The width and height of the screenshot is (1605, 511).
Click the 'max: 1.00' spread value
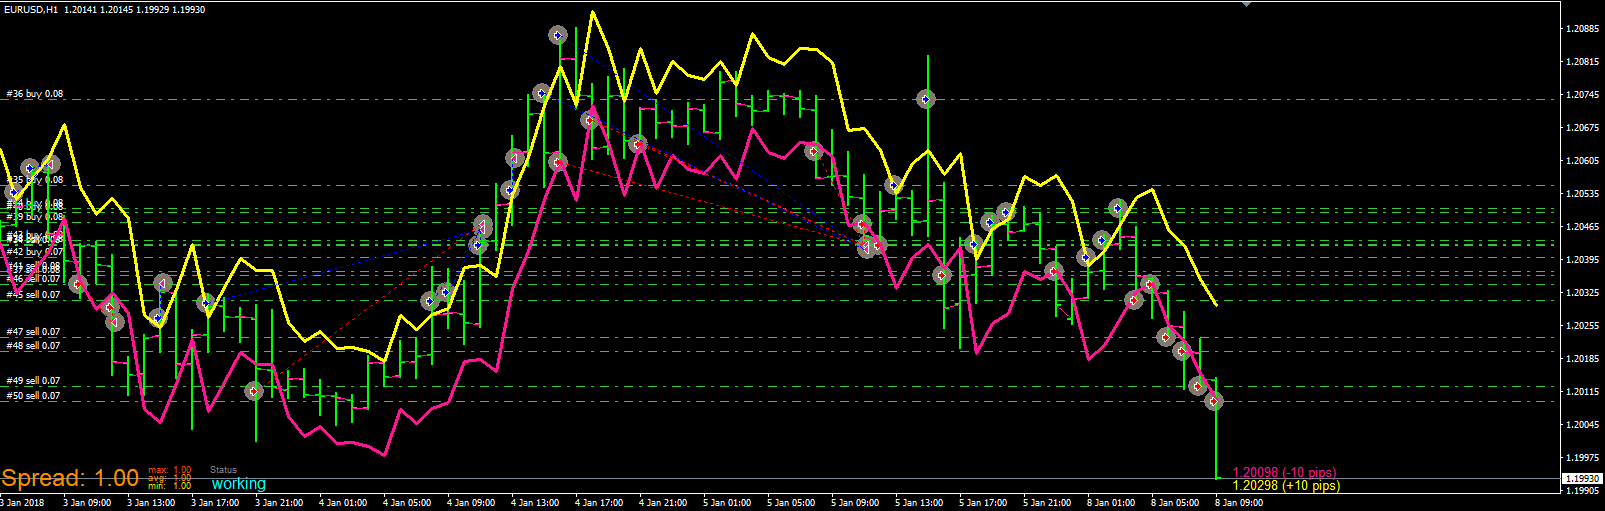[x=170, y=470]
